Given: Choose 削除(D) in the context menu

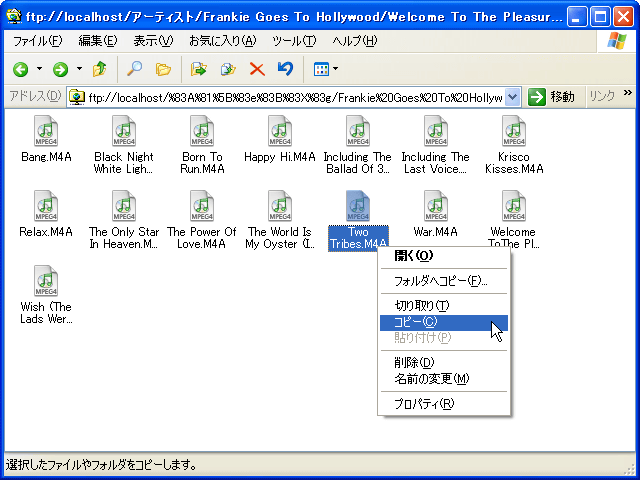Looking at the screenshot, I should point(444,362).
